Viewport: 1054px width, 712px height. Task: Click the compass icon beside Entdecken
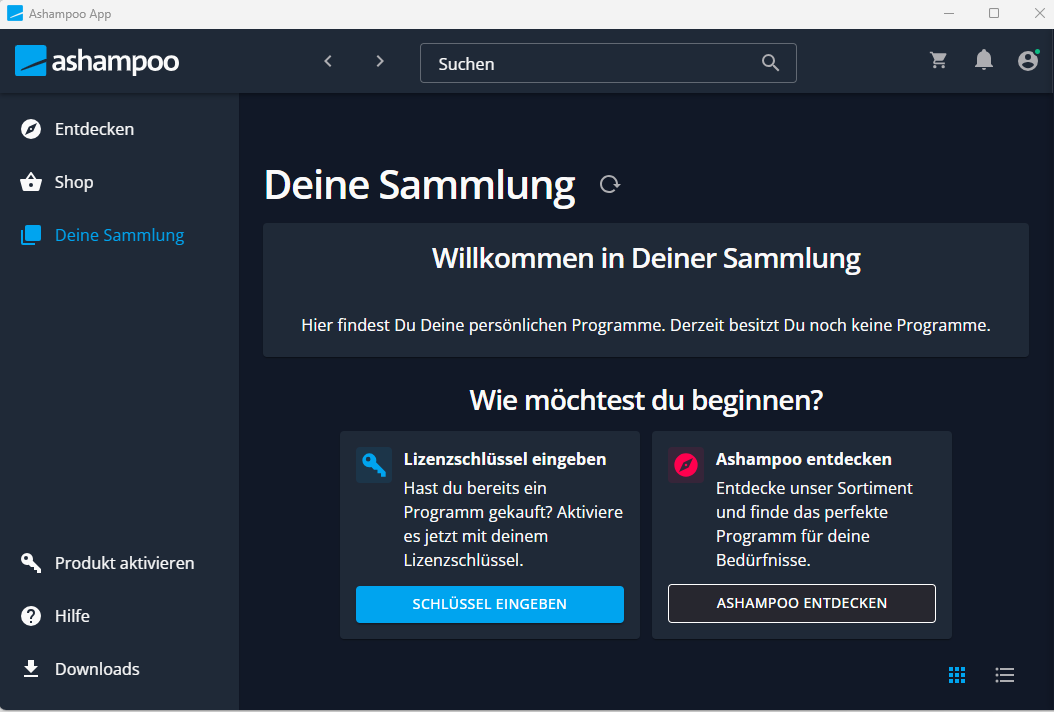click(x=31, y=129)
